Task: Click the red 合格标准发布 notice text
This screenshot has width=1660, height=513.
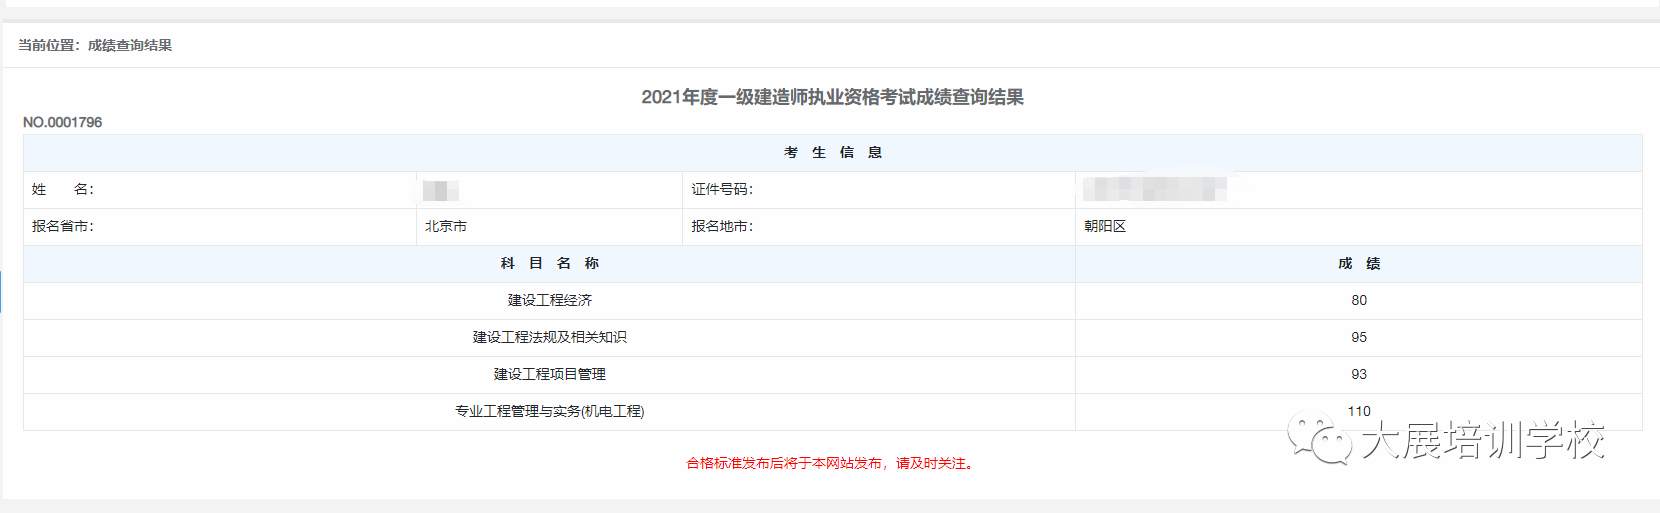Action: click(830, 463)
